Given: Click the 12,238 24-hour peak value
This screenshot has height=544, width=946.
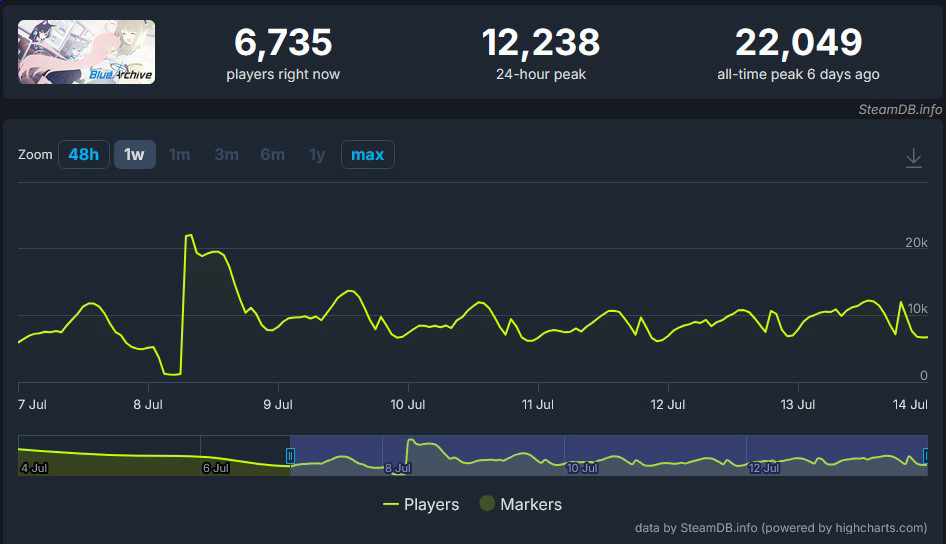Looking at the screenshot, I should pos(541,43).
